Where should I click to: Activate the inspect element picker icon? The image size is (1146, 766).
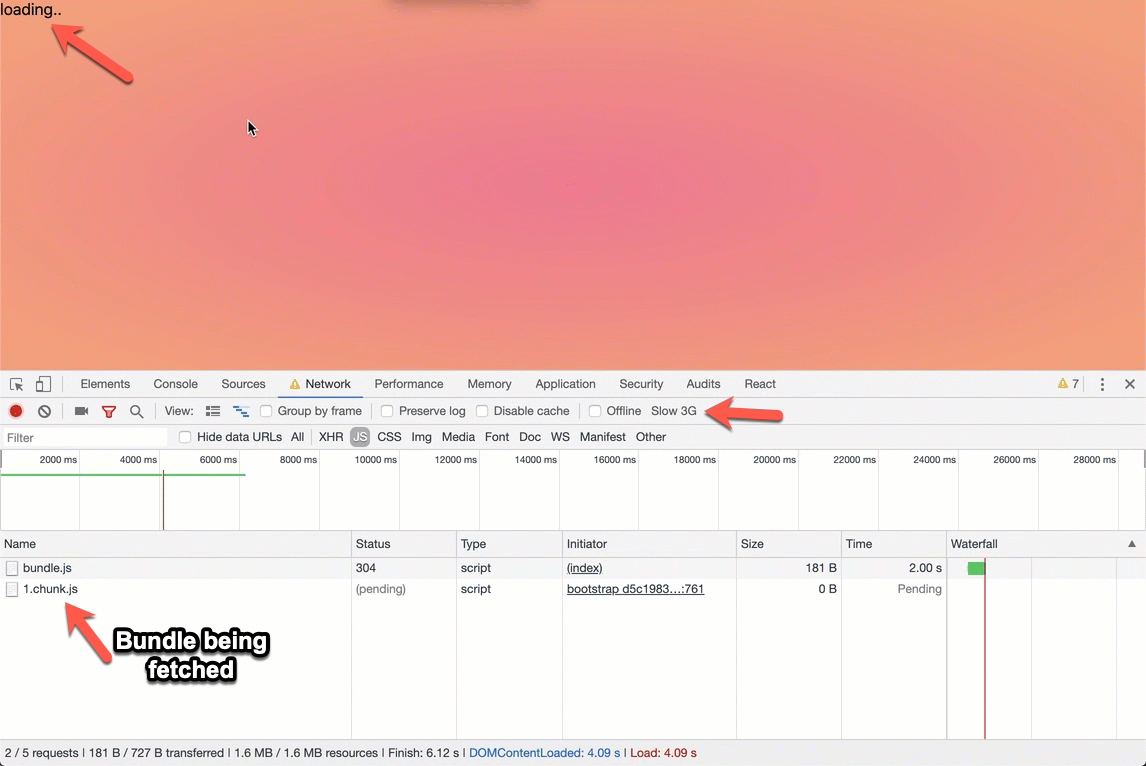pos(16,384)
